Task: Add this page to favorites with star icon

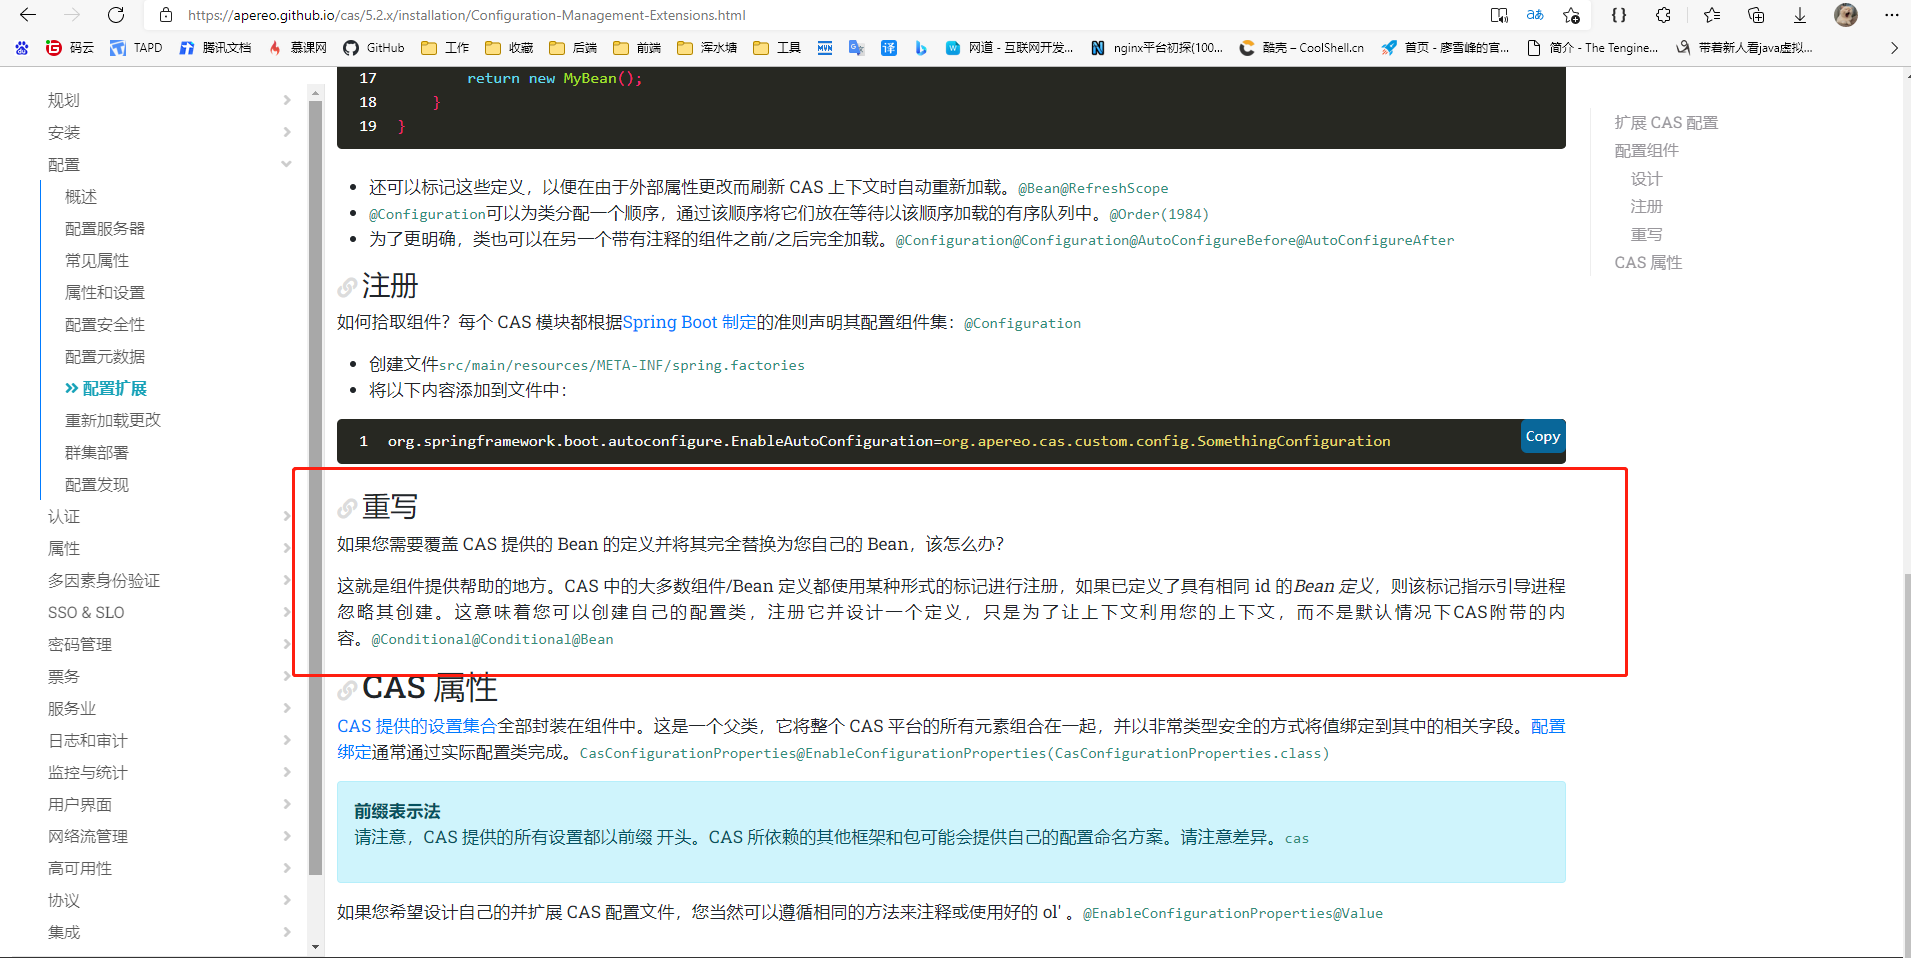Action: pyautogui.click(x=1572, y=15)
